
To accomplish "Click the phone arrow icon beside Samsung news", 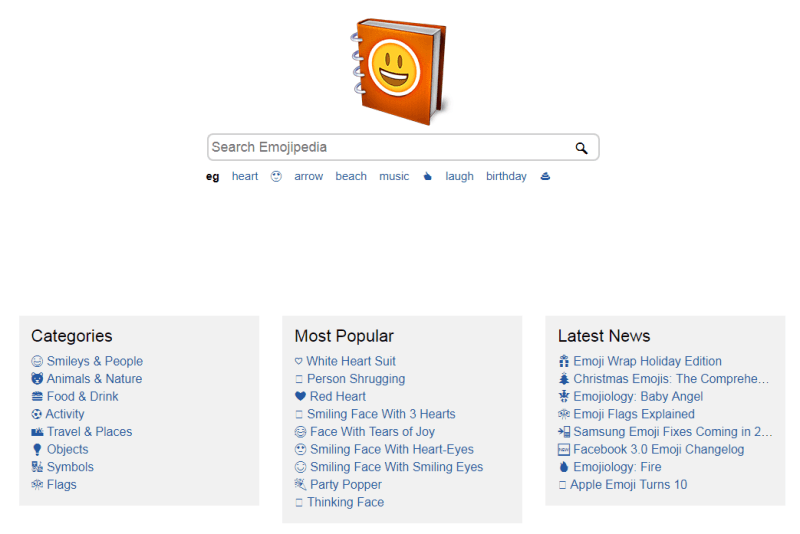I will click(x=564, y=432).
